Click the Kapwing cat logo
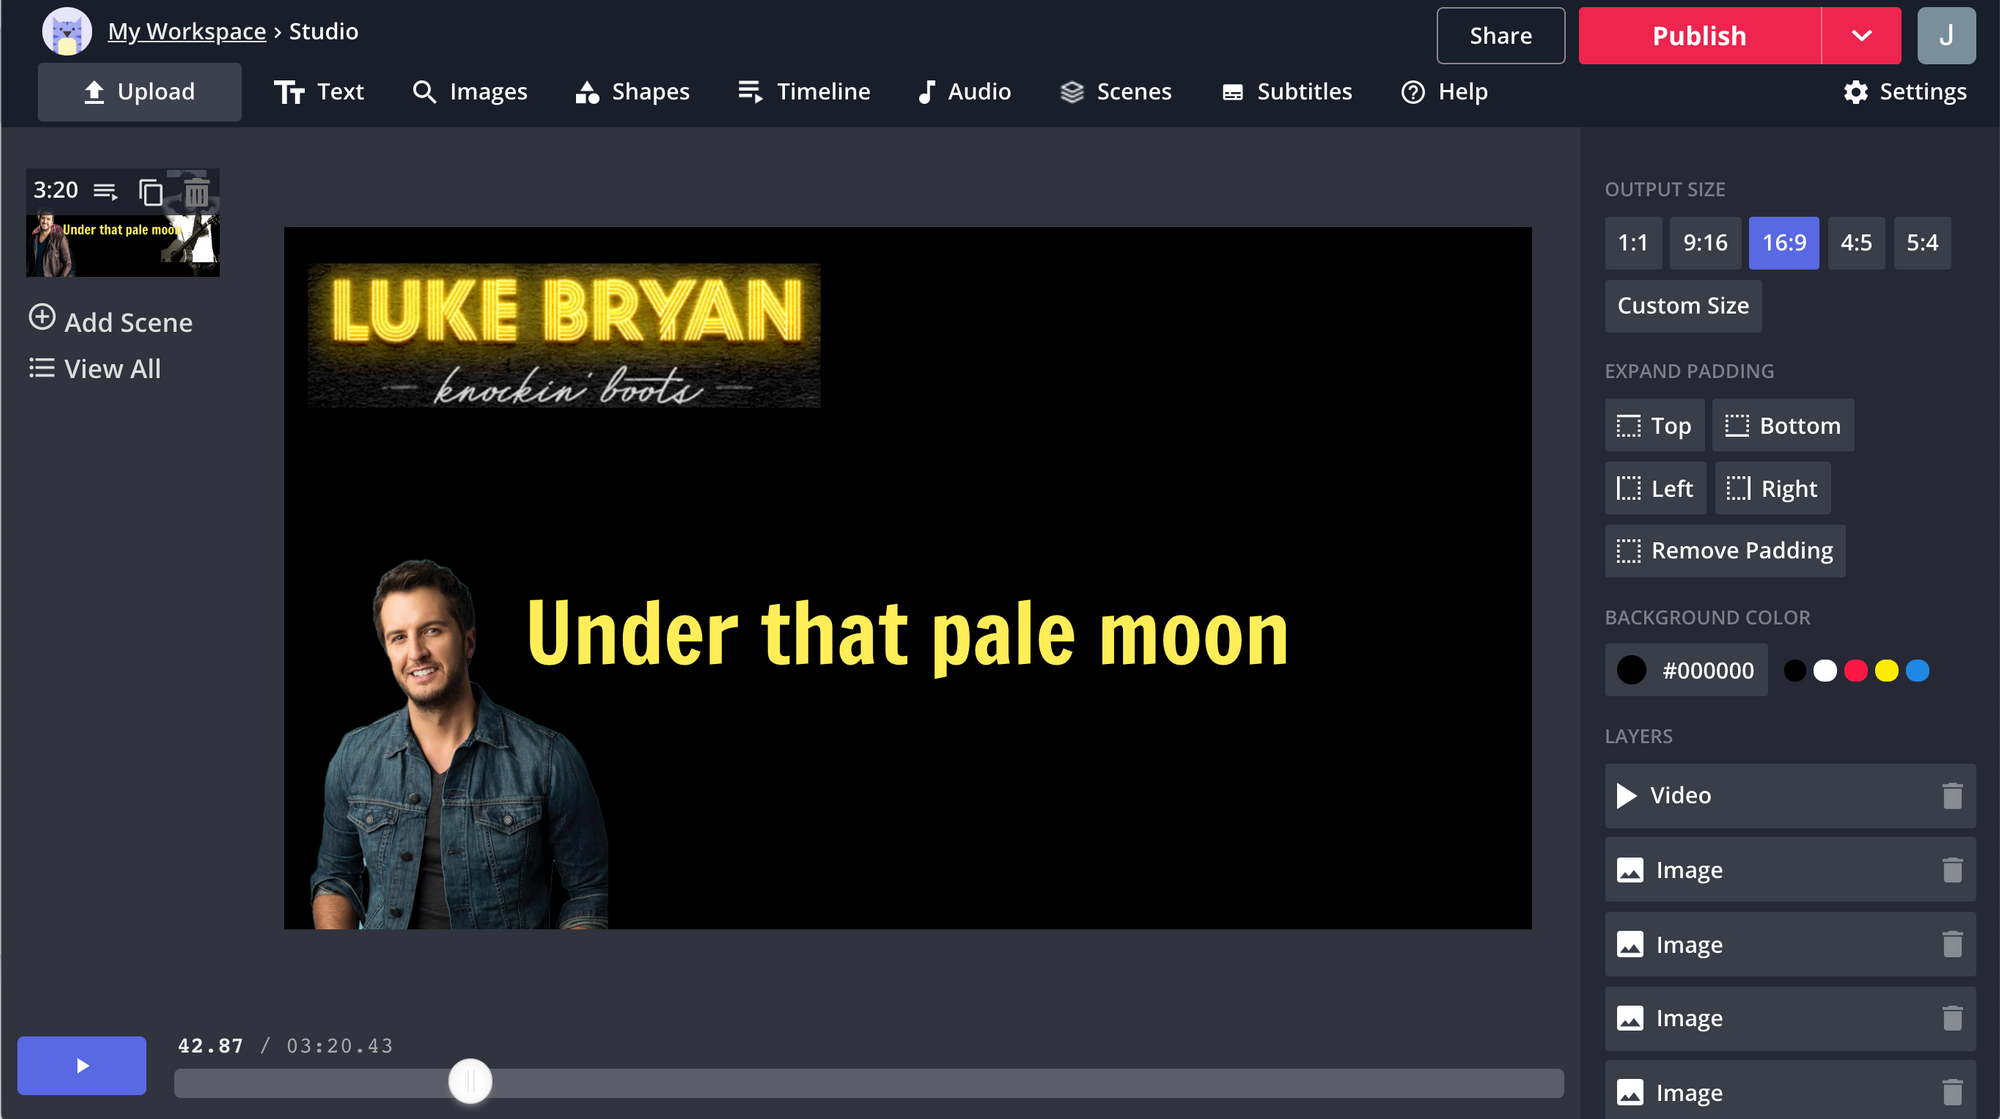 (x=67, y=32)
